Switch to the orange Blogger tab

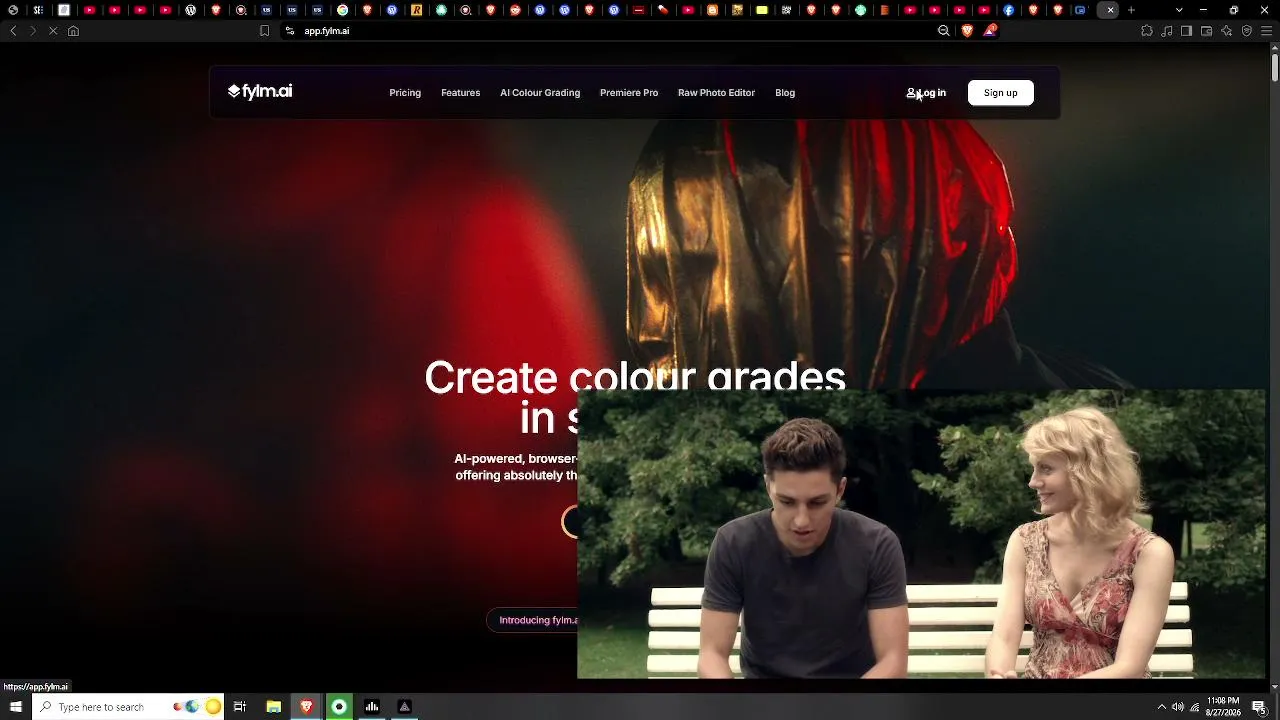(713, 10)
